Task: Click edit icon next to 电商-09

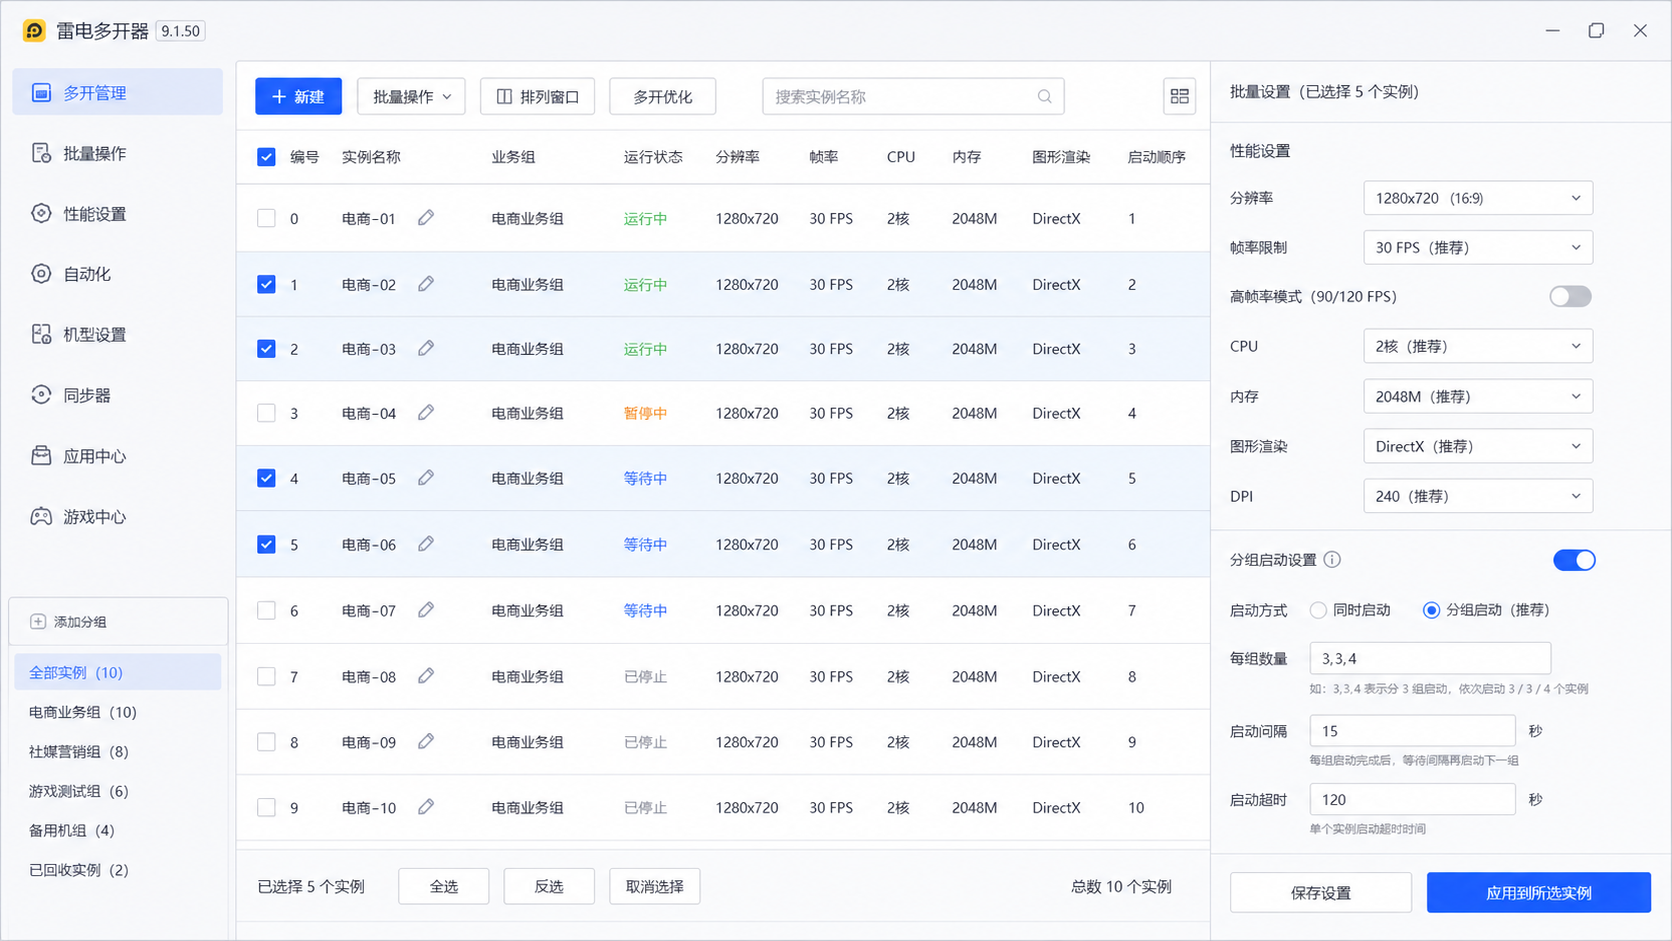Action: (426, 742)
